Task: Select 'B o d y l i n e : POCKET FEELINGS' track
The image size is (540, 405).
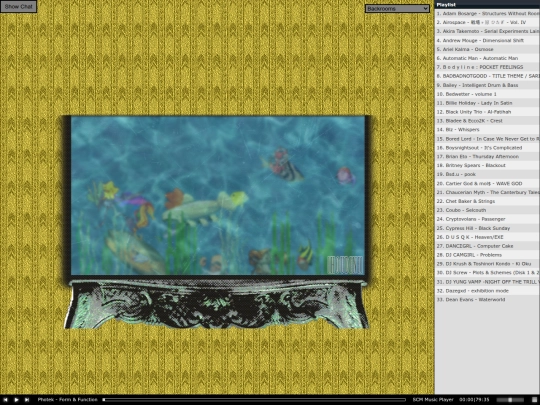Action: pyautogui.click(x=487, y=67)
